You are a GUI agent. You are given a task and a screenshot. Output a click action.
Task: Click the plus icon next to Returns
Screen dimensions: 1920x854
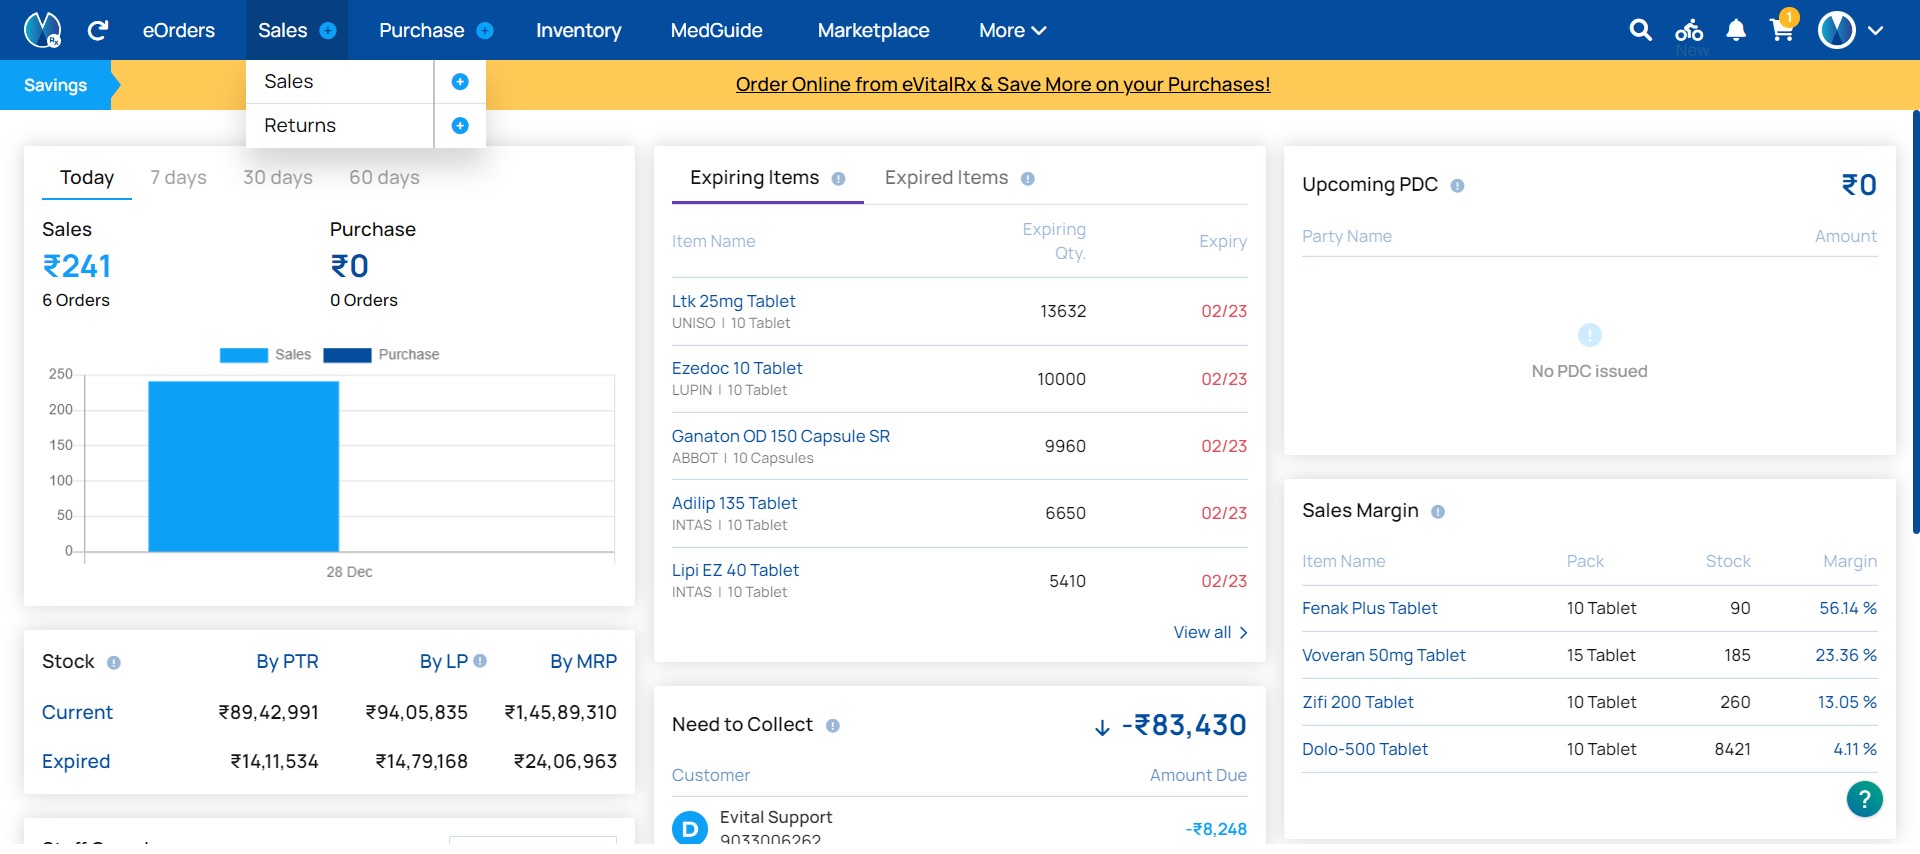click(x=460, y=126)
